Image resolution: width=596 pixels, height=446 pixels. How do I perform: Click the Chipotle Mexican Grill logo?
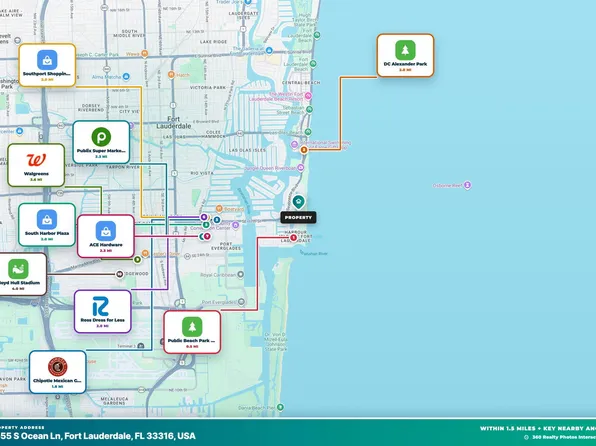click(x=58, y=367)
